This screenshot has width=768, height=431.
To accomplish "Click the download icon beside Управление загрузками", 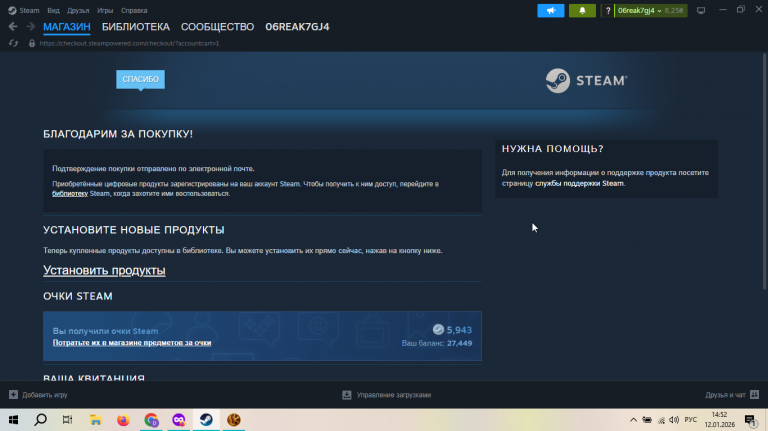I will [347, 395].
